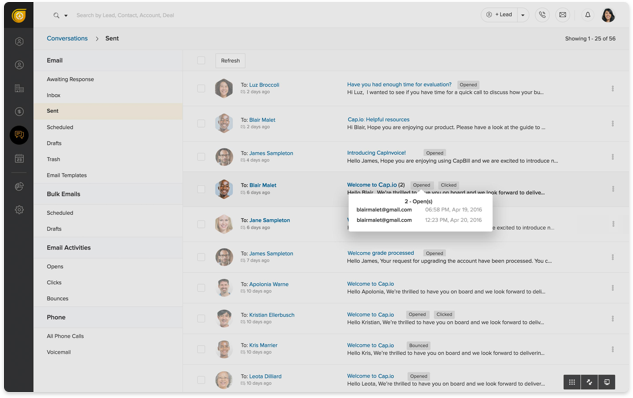Screen dimensions: 633x398
Task: Click the Freshsales logo icon
Action: tap(19, 15)
